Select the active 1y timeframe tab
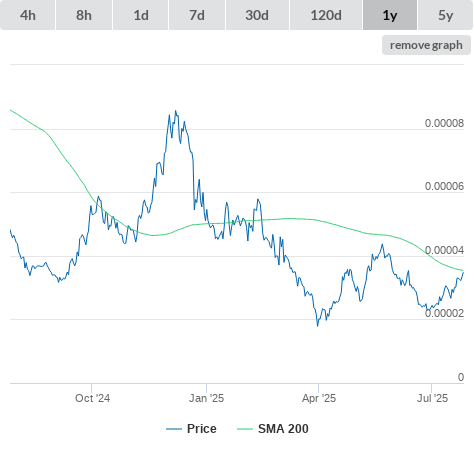This screenshot has width=474, height=455. click(x=390, y=15)
